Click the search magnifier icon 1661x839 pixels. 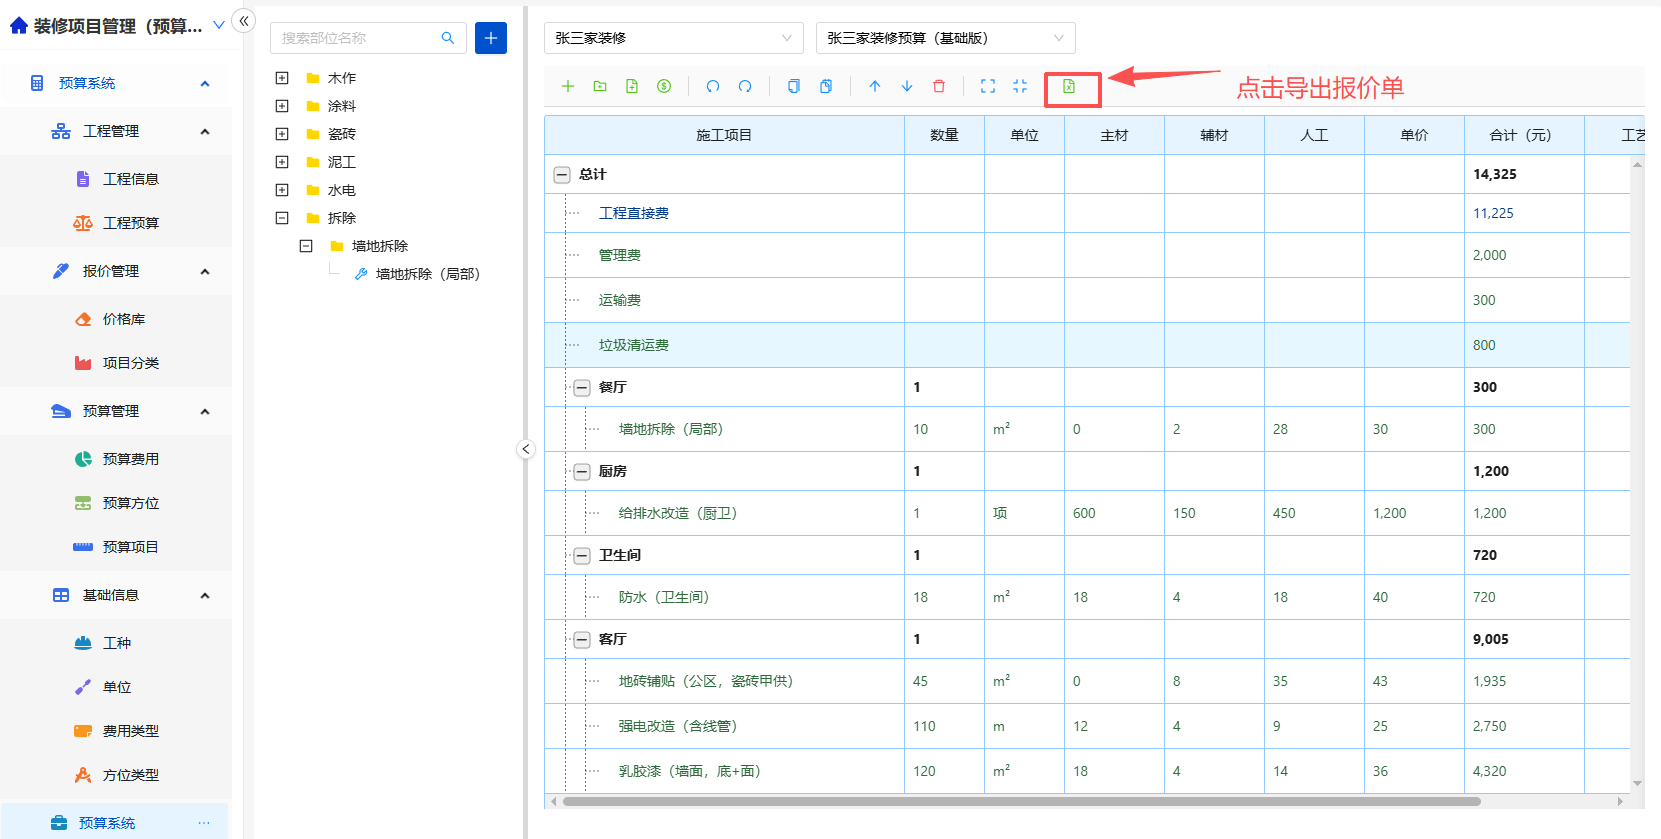click(x=448, y=38)
